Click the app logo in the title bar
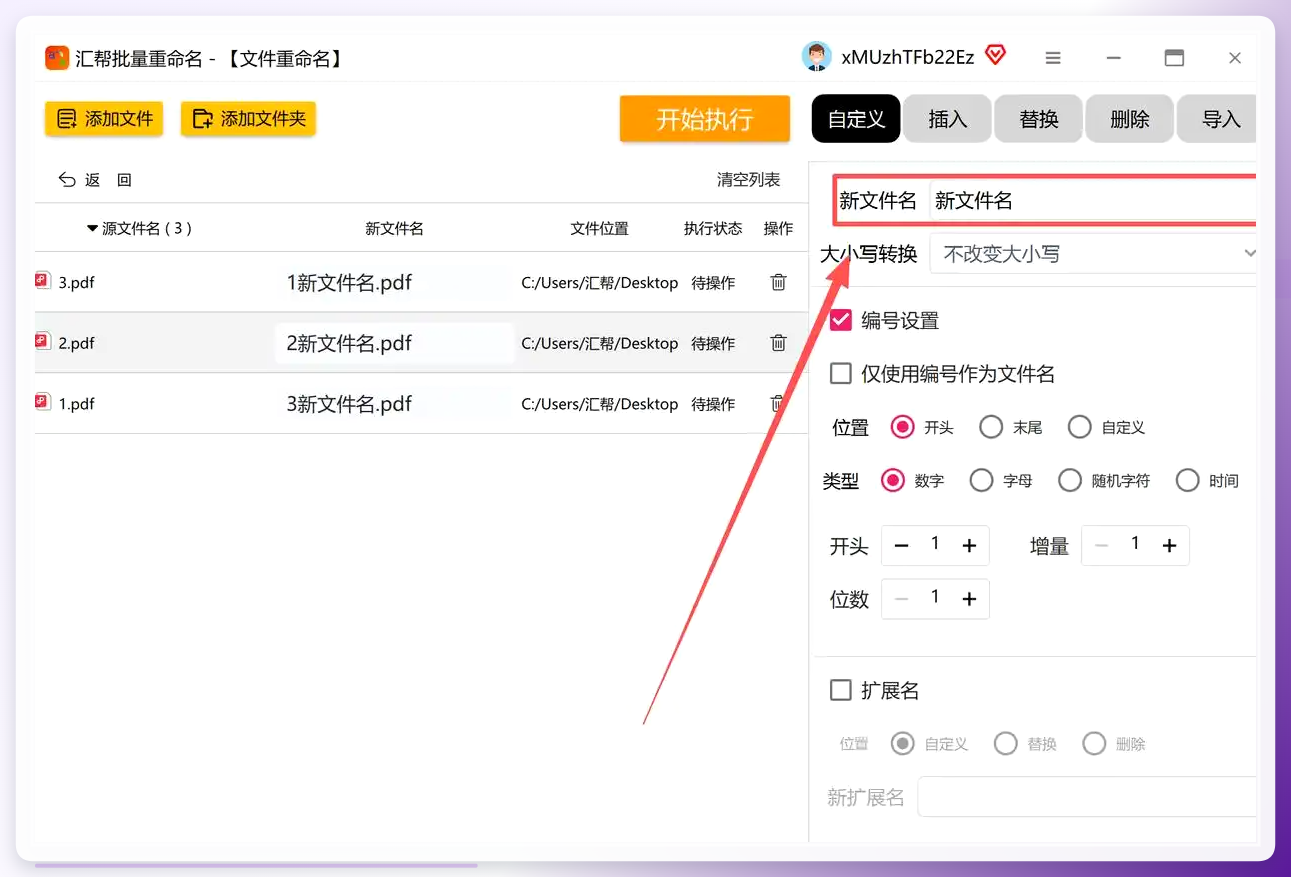 57,58
